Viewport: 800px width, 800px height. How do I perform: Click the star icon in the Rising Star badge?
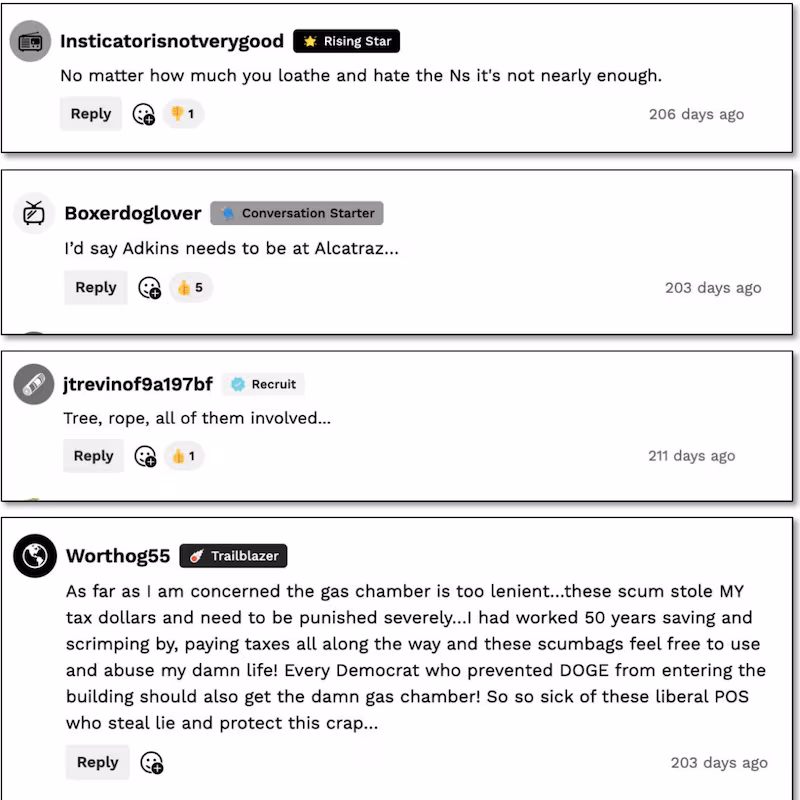point(308,41)
